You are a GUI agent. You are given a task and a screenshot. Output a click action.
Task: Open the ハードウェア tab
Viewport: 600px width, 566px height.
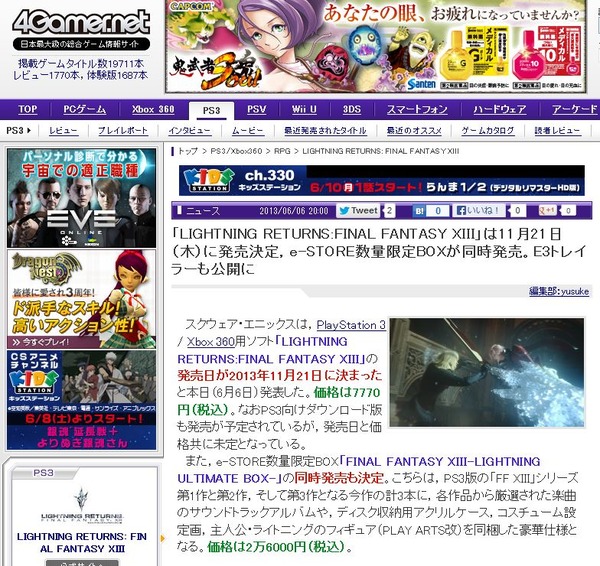[499, 109]
